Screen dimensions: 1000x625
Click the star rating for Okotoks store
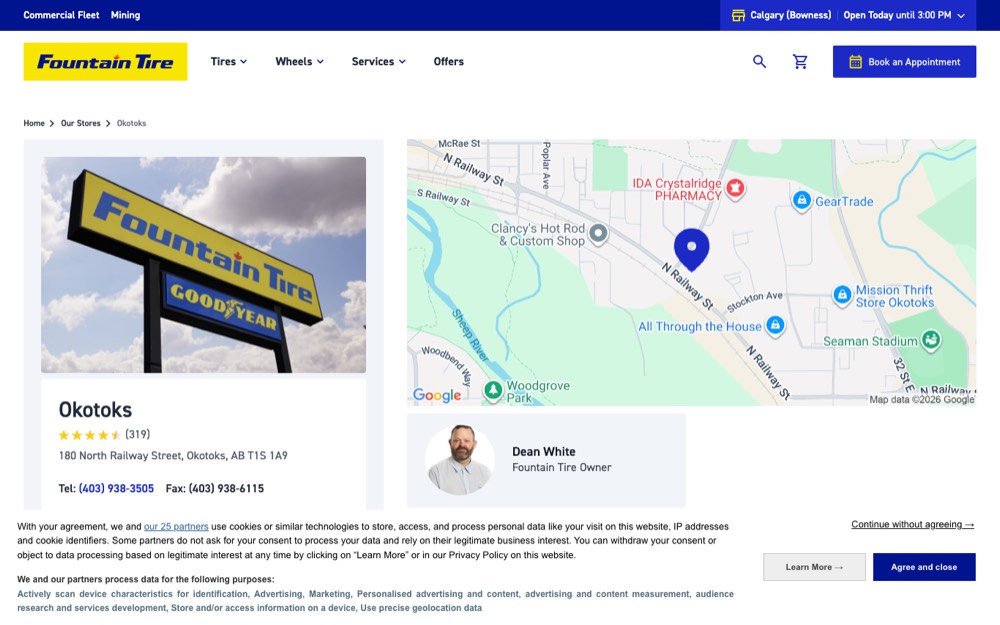pos(89,435)
